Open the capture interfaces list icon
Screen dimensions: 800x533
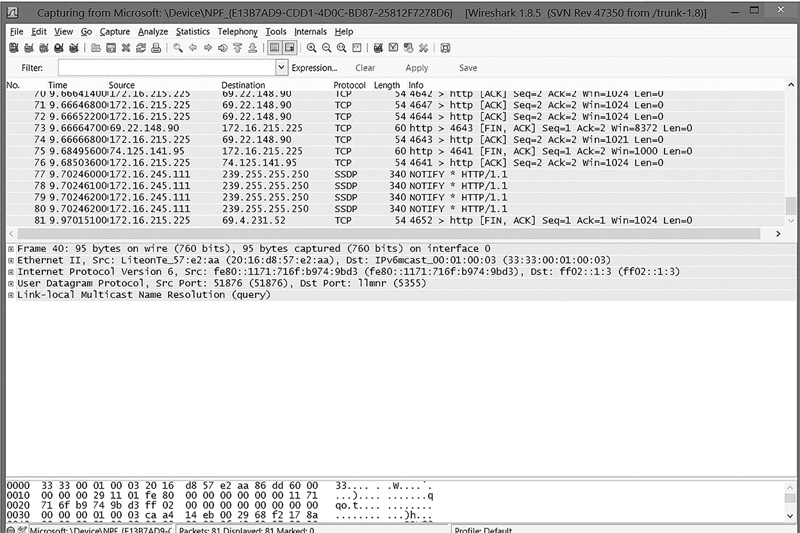pyautogui.click(x=14, y=48)
